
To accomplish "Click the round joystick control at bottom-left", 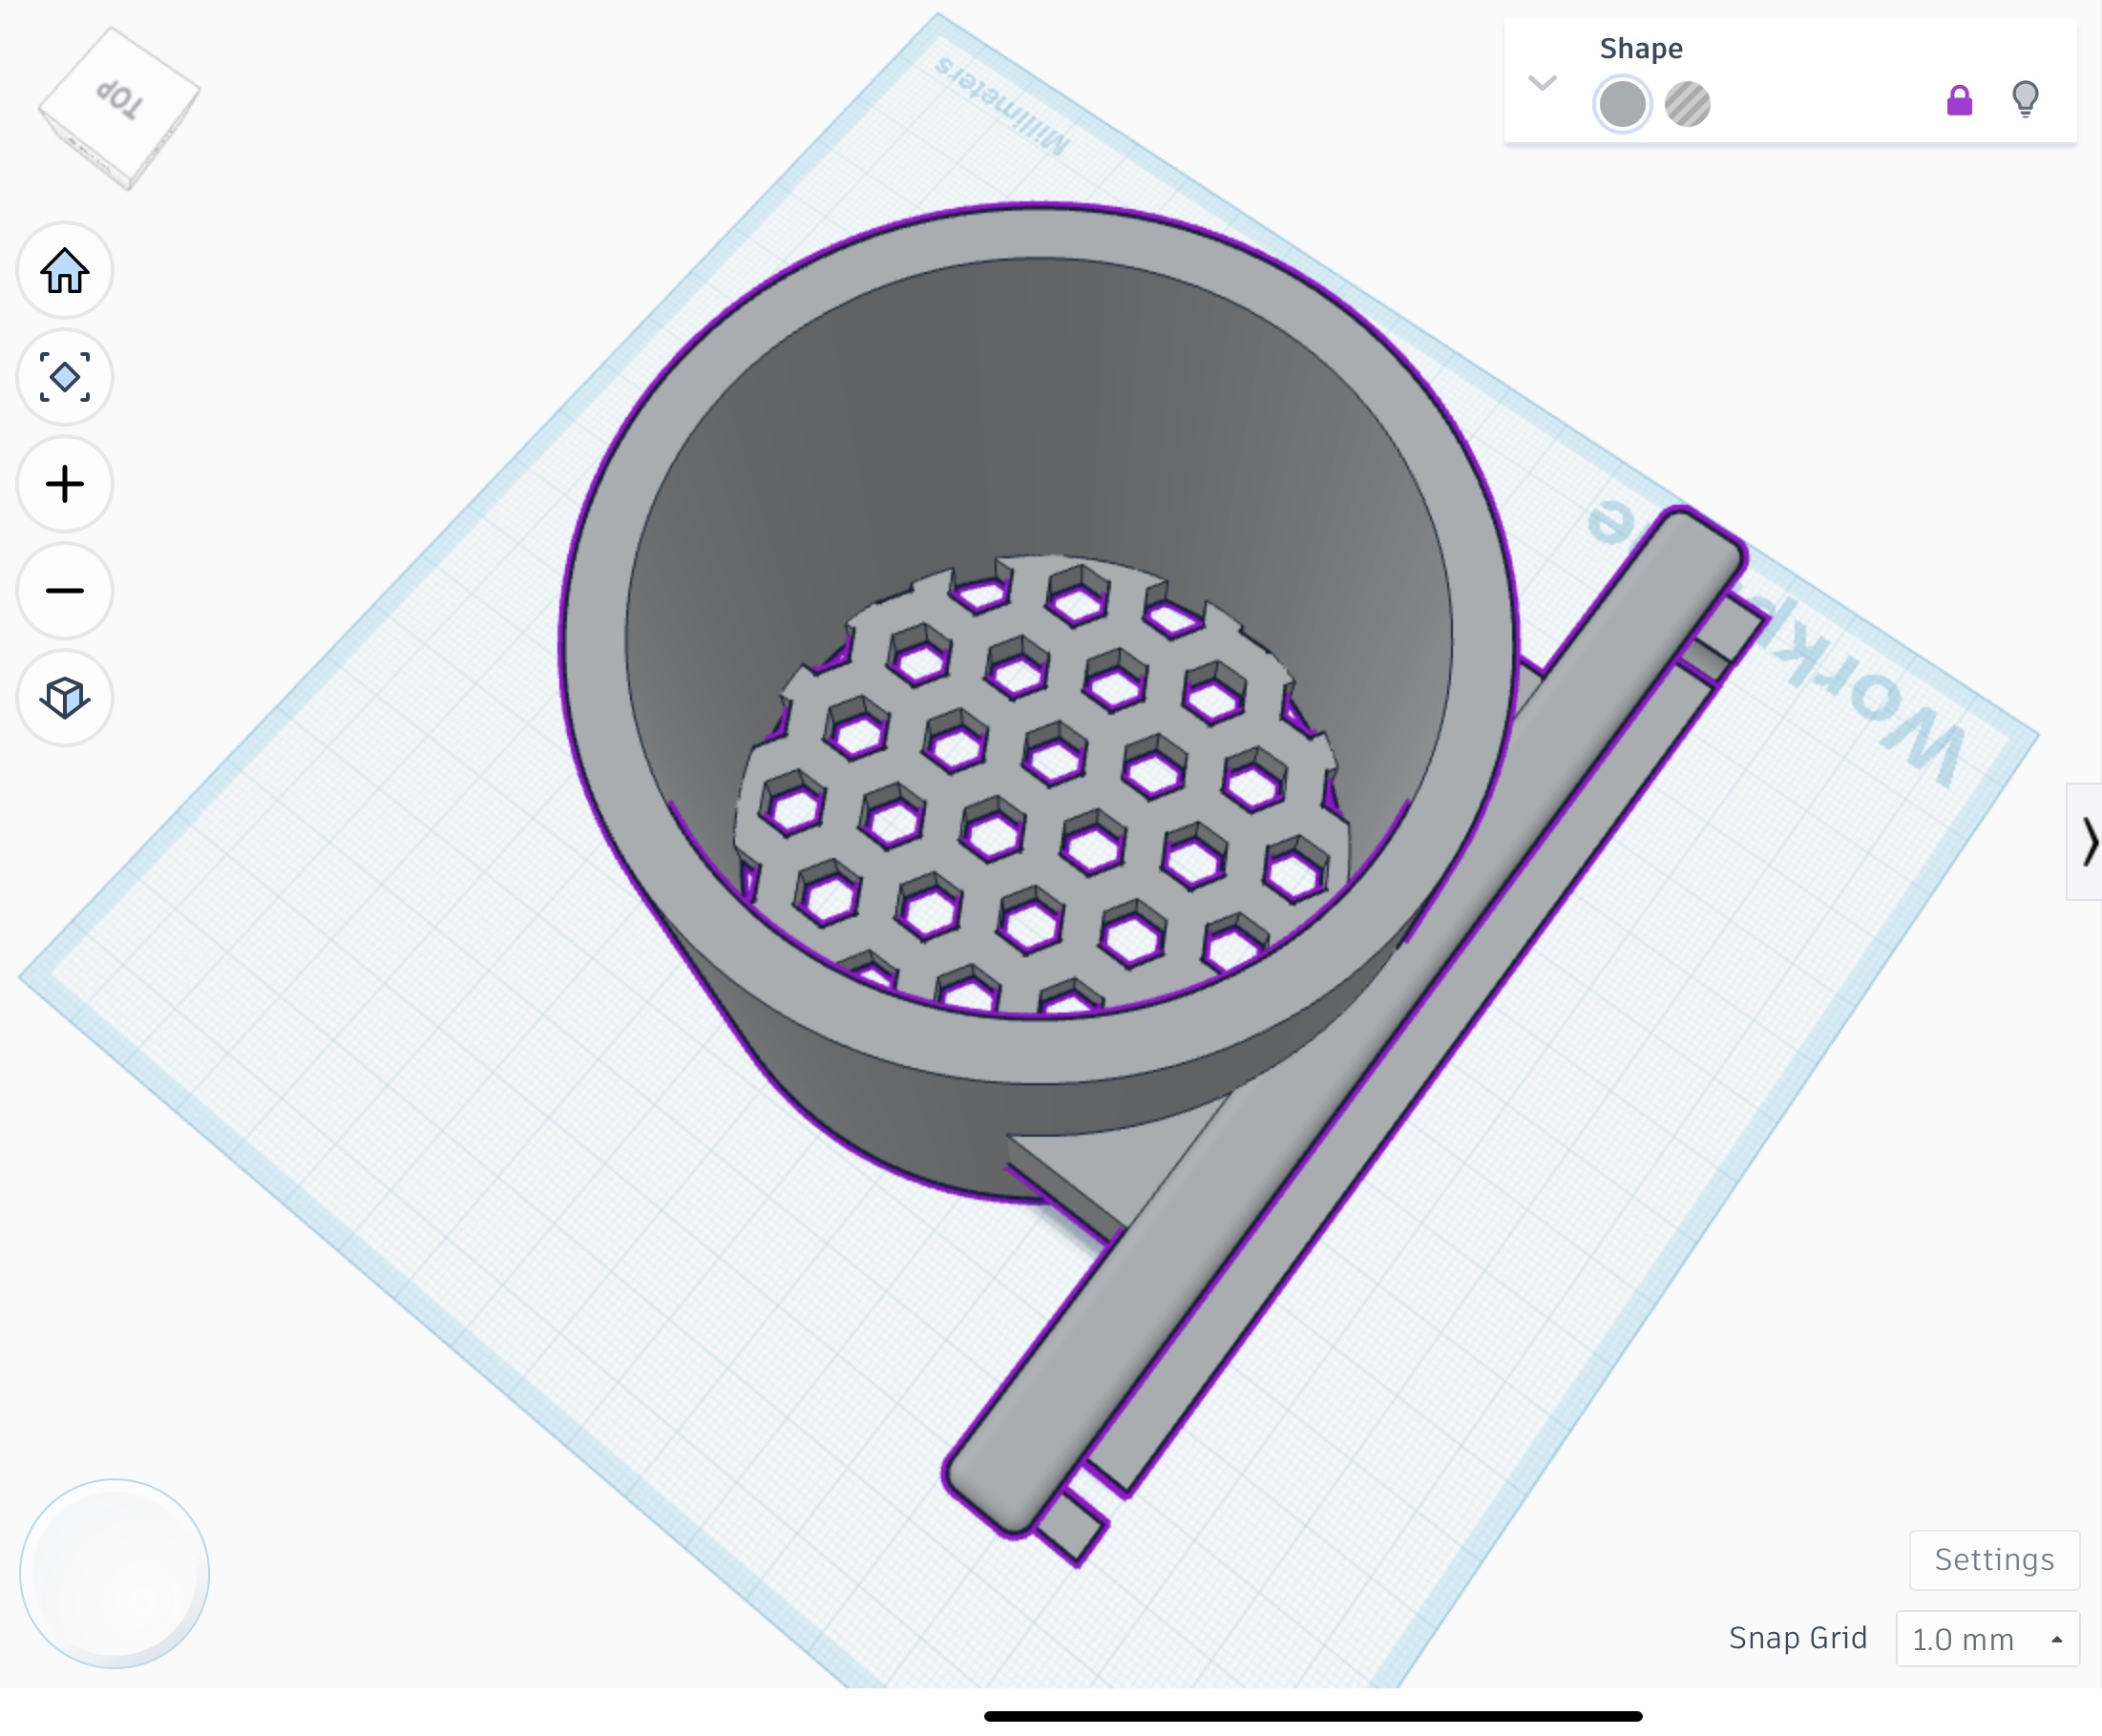I will 115,1573.
